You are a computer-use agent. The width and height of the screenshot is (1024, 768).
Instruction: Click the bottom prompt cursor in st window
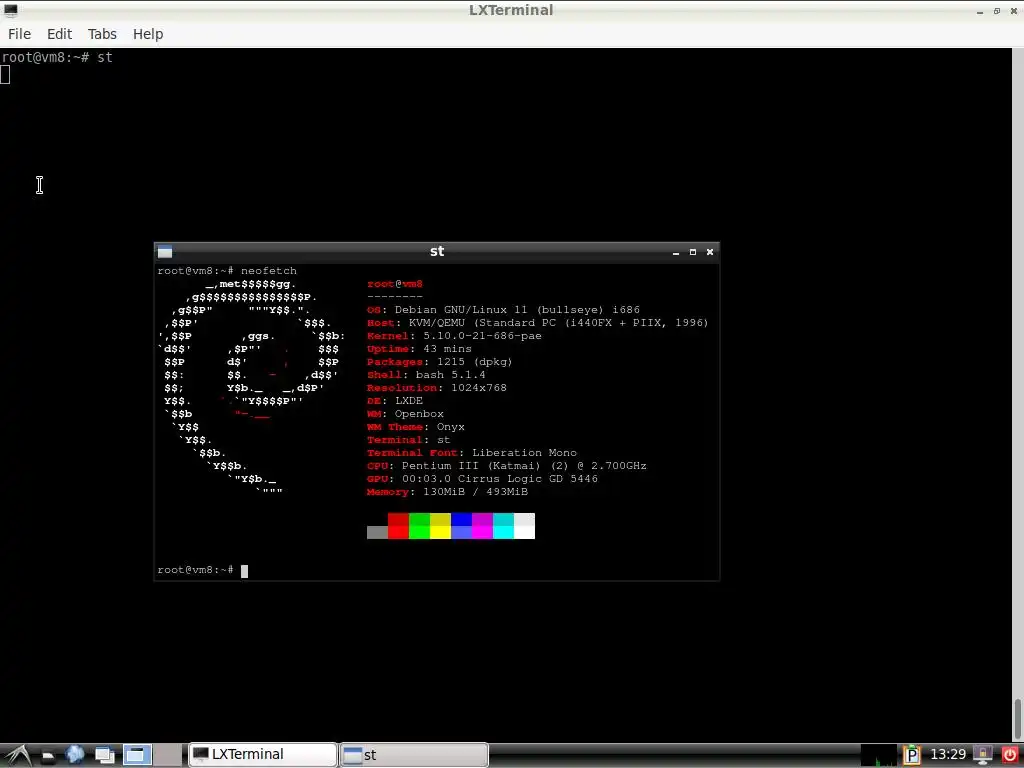[244, 571]
